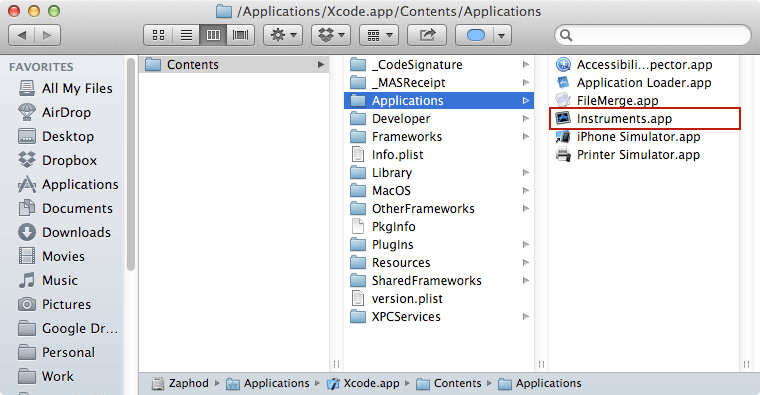
Task: Open the label dropdown arrow
Action: pyautogui.click(x=502, y=35)
